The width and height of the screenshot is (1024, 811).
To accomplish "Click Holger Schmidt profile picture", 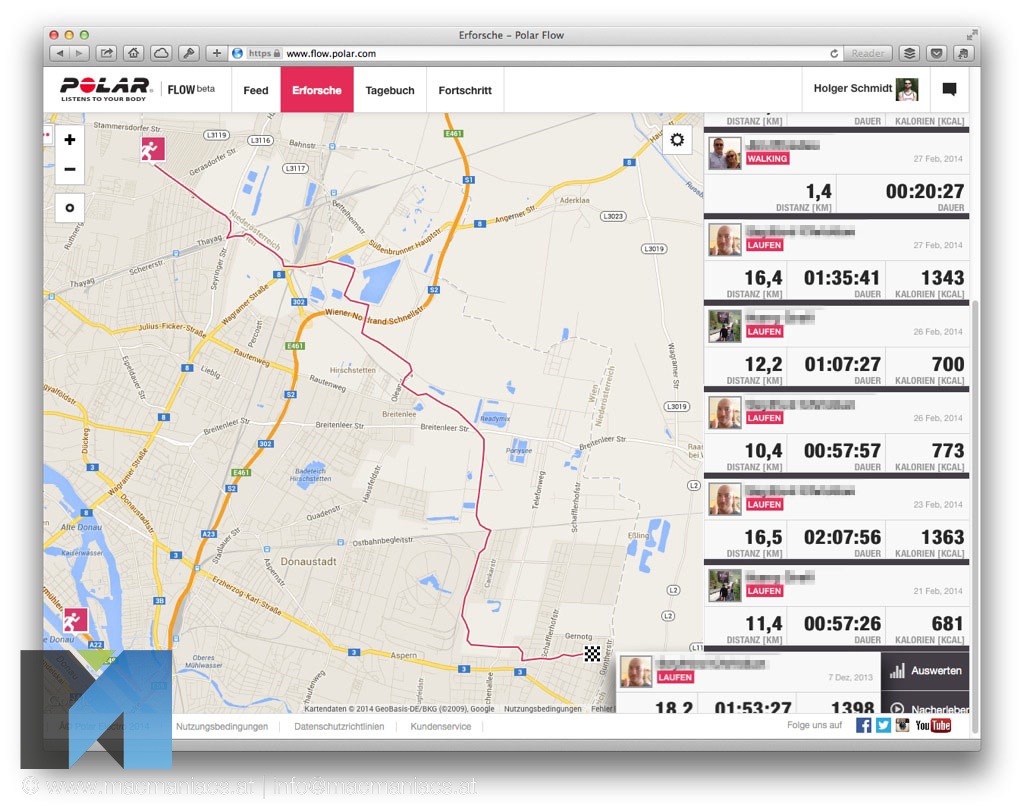I will click(907, 89).
